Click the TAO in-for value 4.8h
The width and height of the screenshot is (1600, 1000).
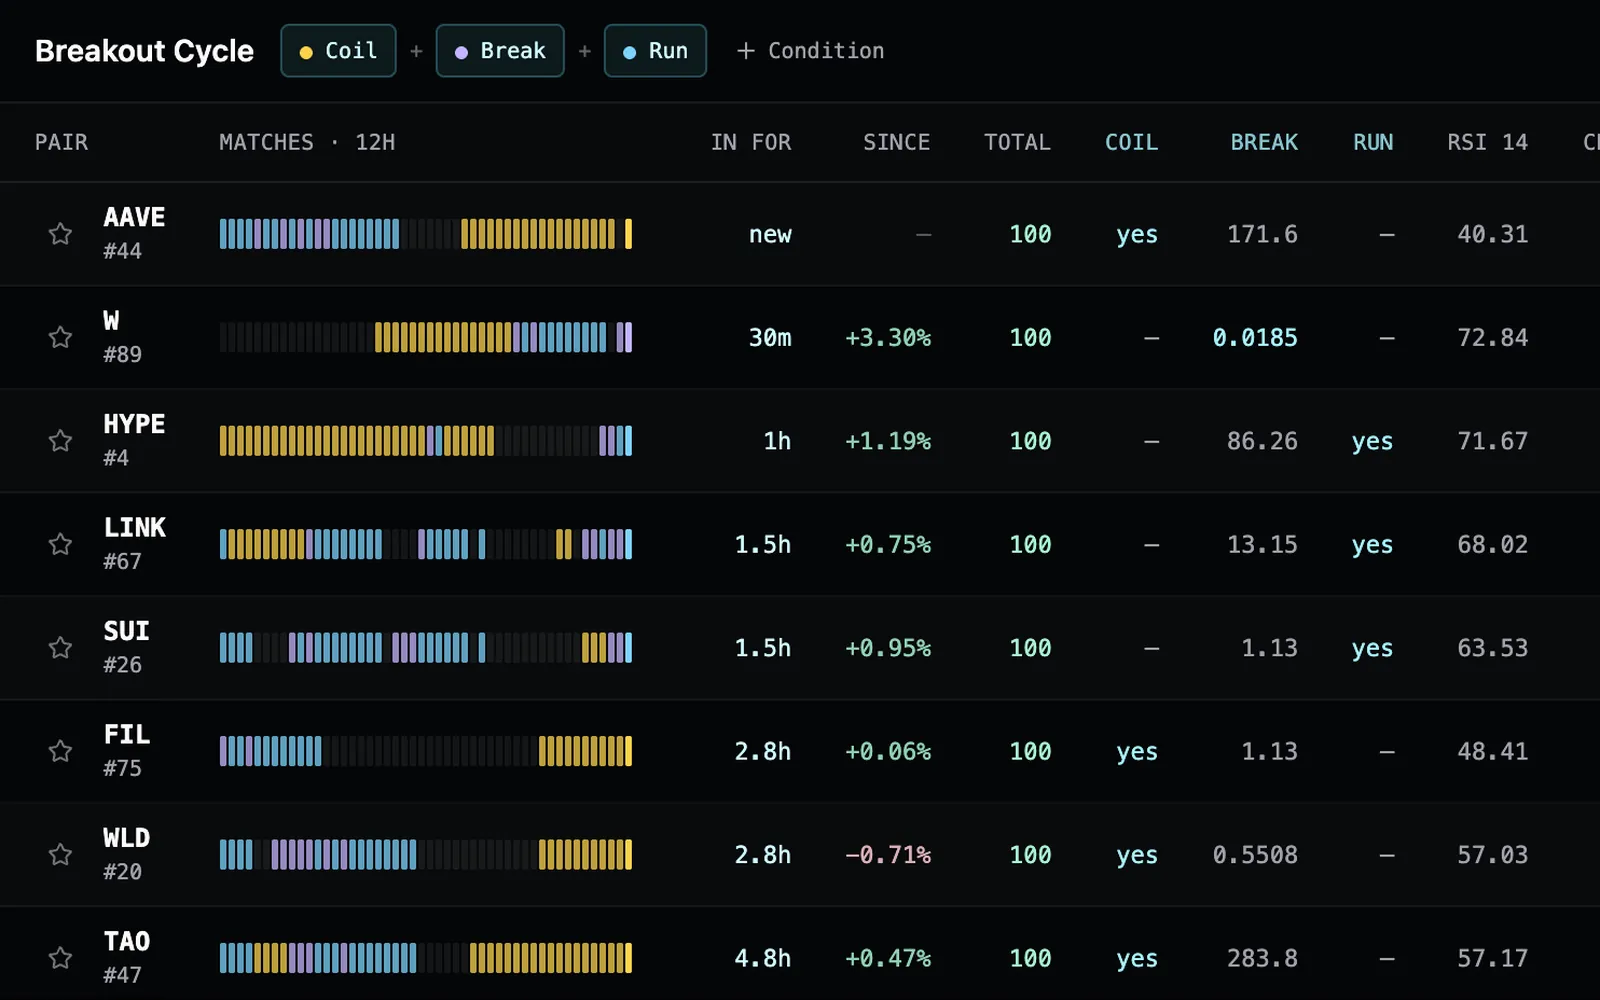point(763,958)
